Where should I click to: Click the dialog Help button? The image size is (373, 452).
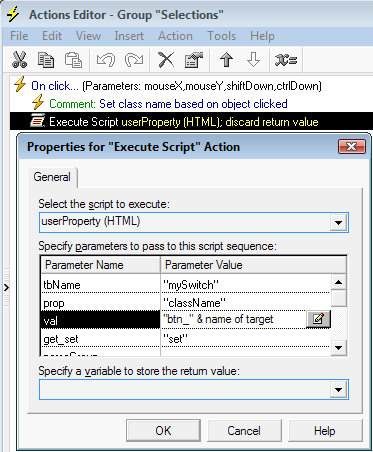tap(325, 430)
